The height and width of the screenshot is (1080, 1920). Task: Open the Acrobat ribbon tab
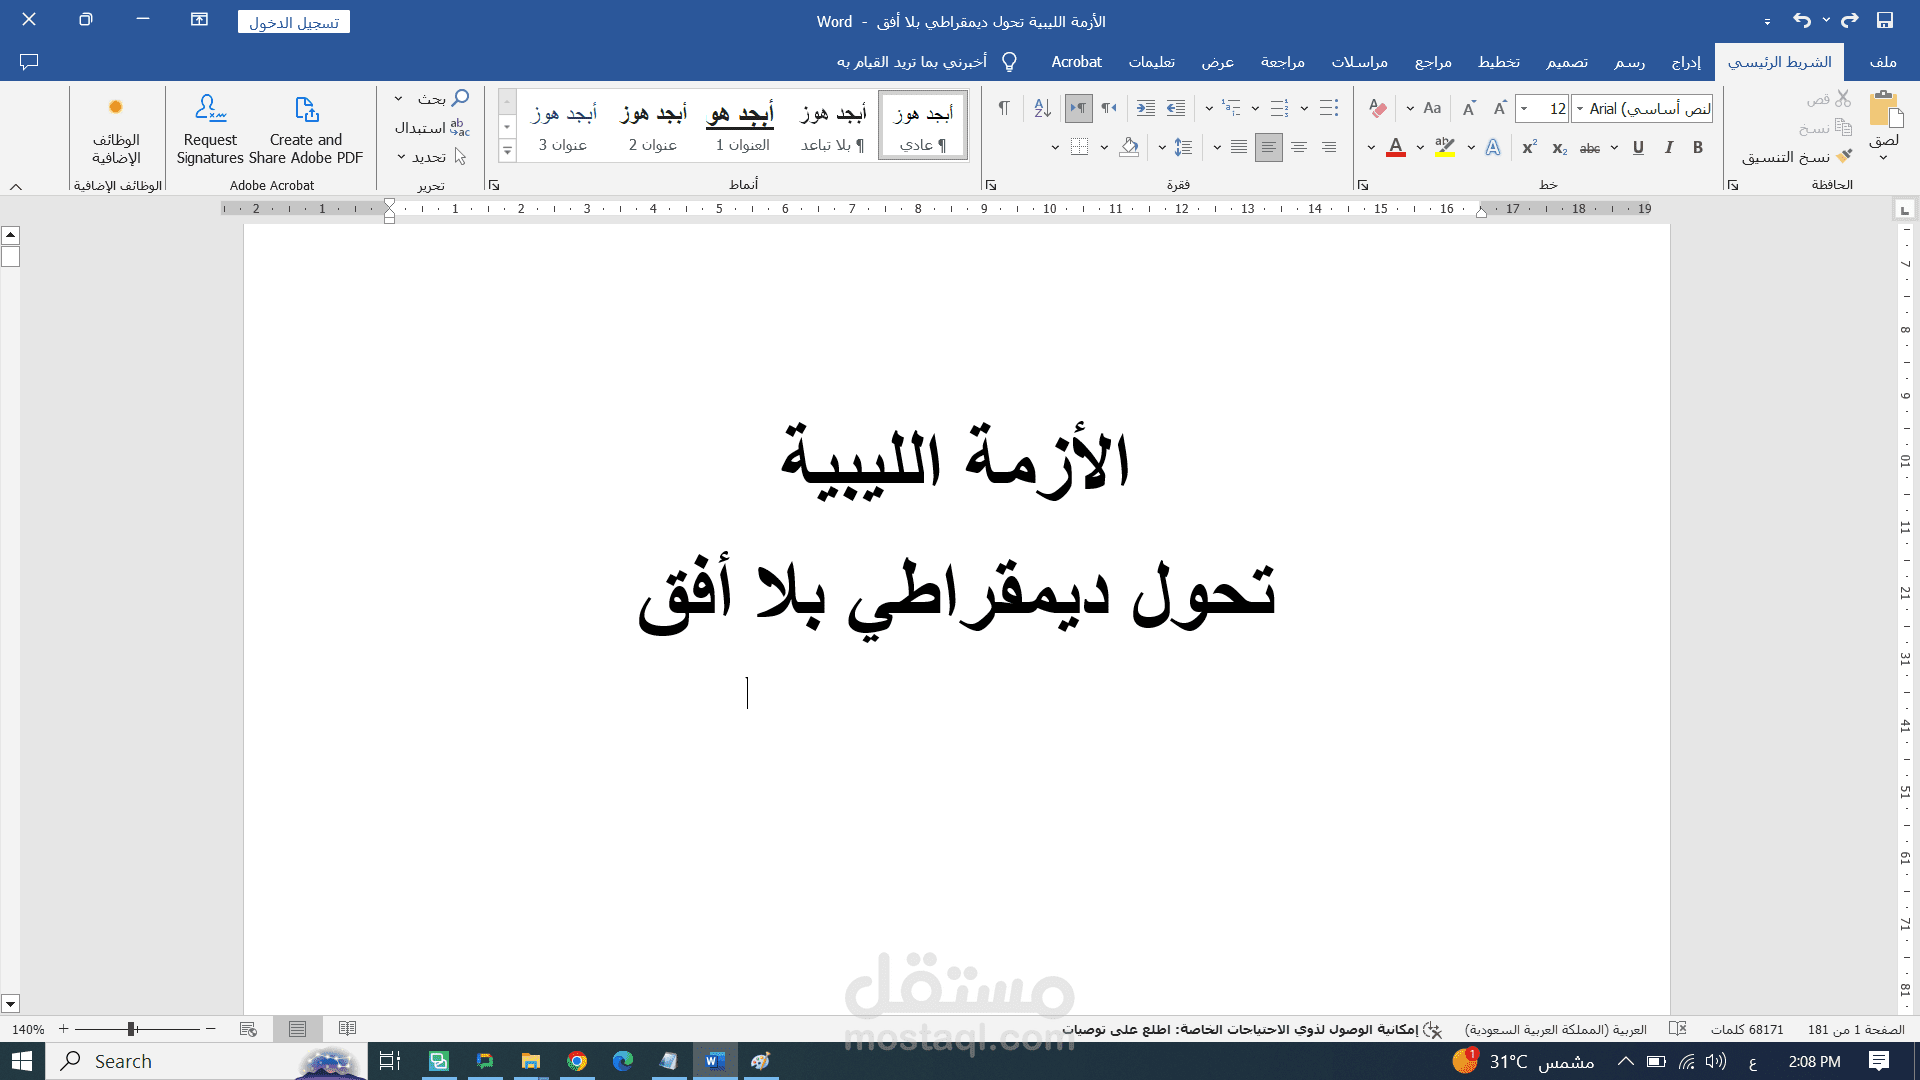[x=1076, y=62]
